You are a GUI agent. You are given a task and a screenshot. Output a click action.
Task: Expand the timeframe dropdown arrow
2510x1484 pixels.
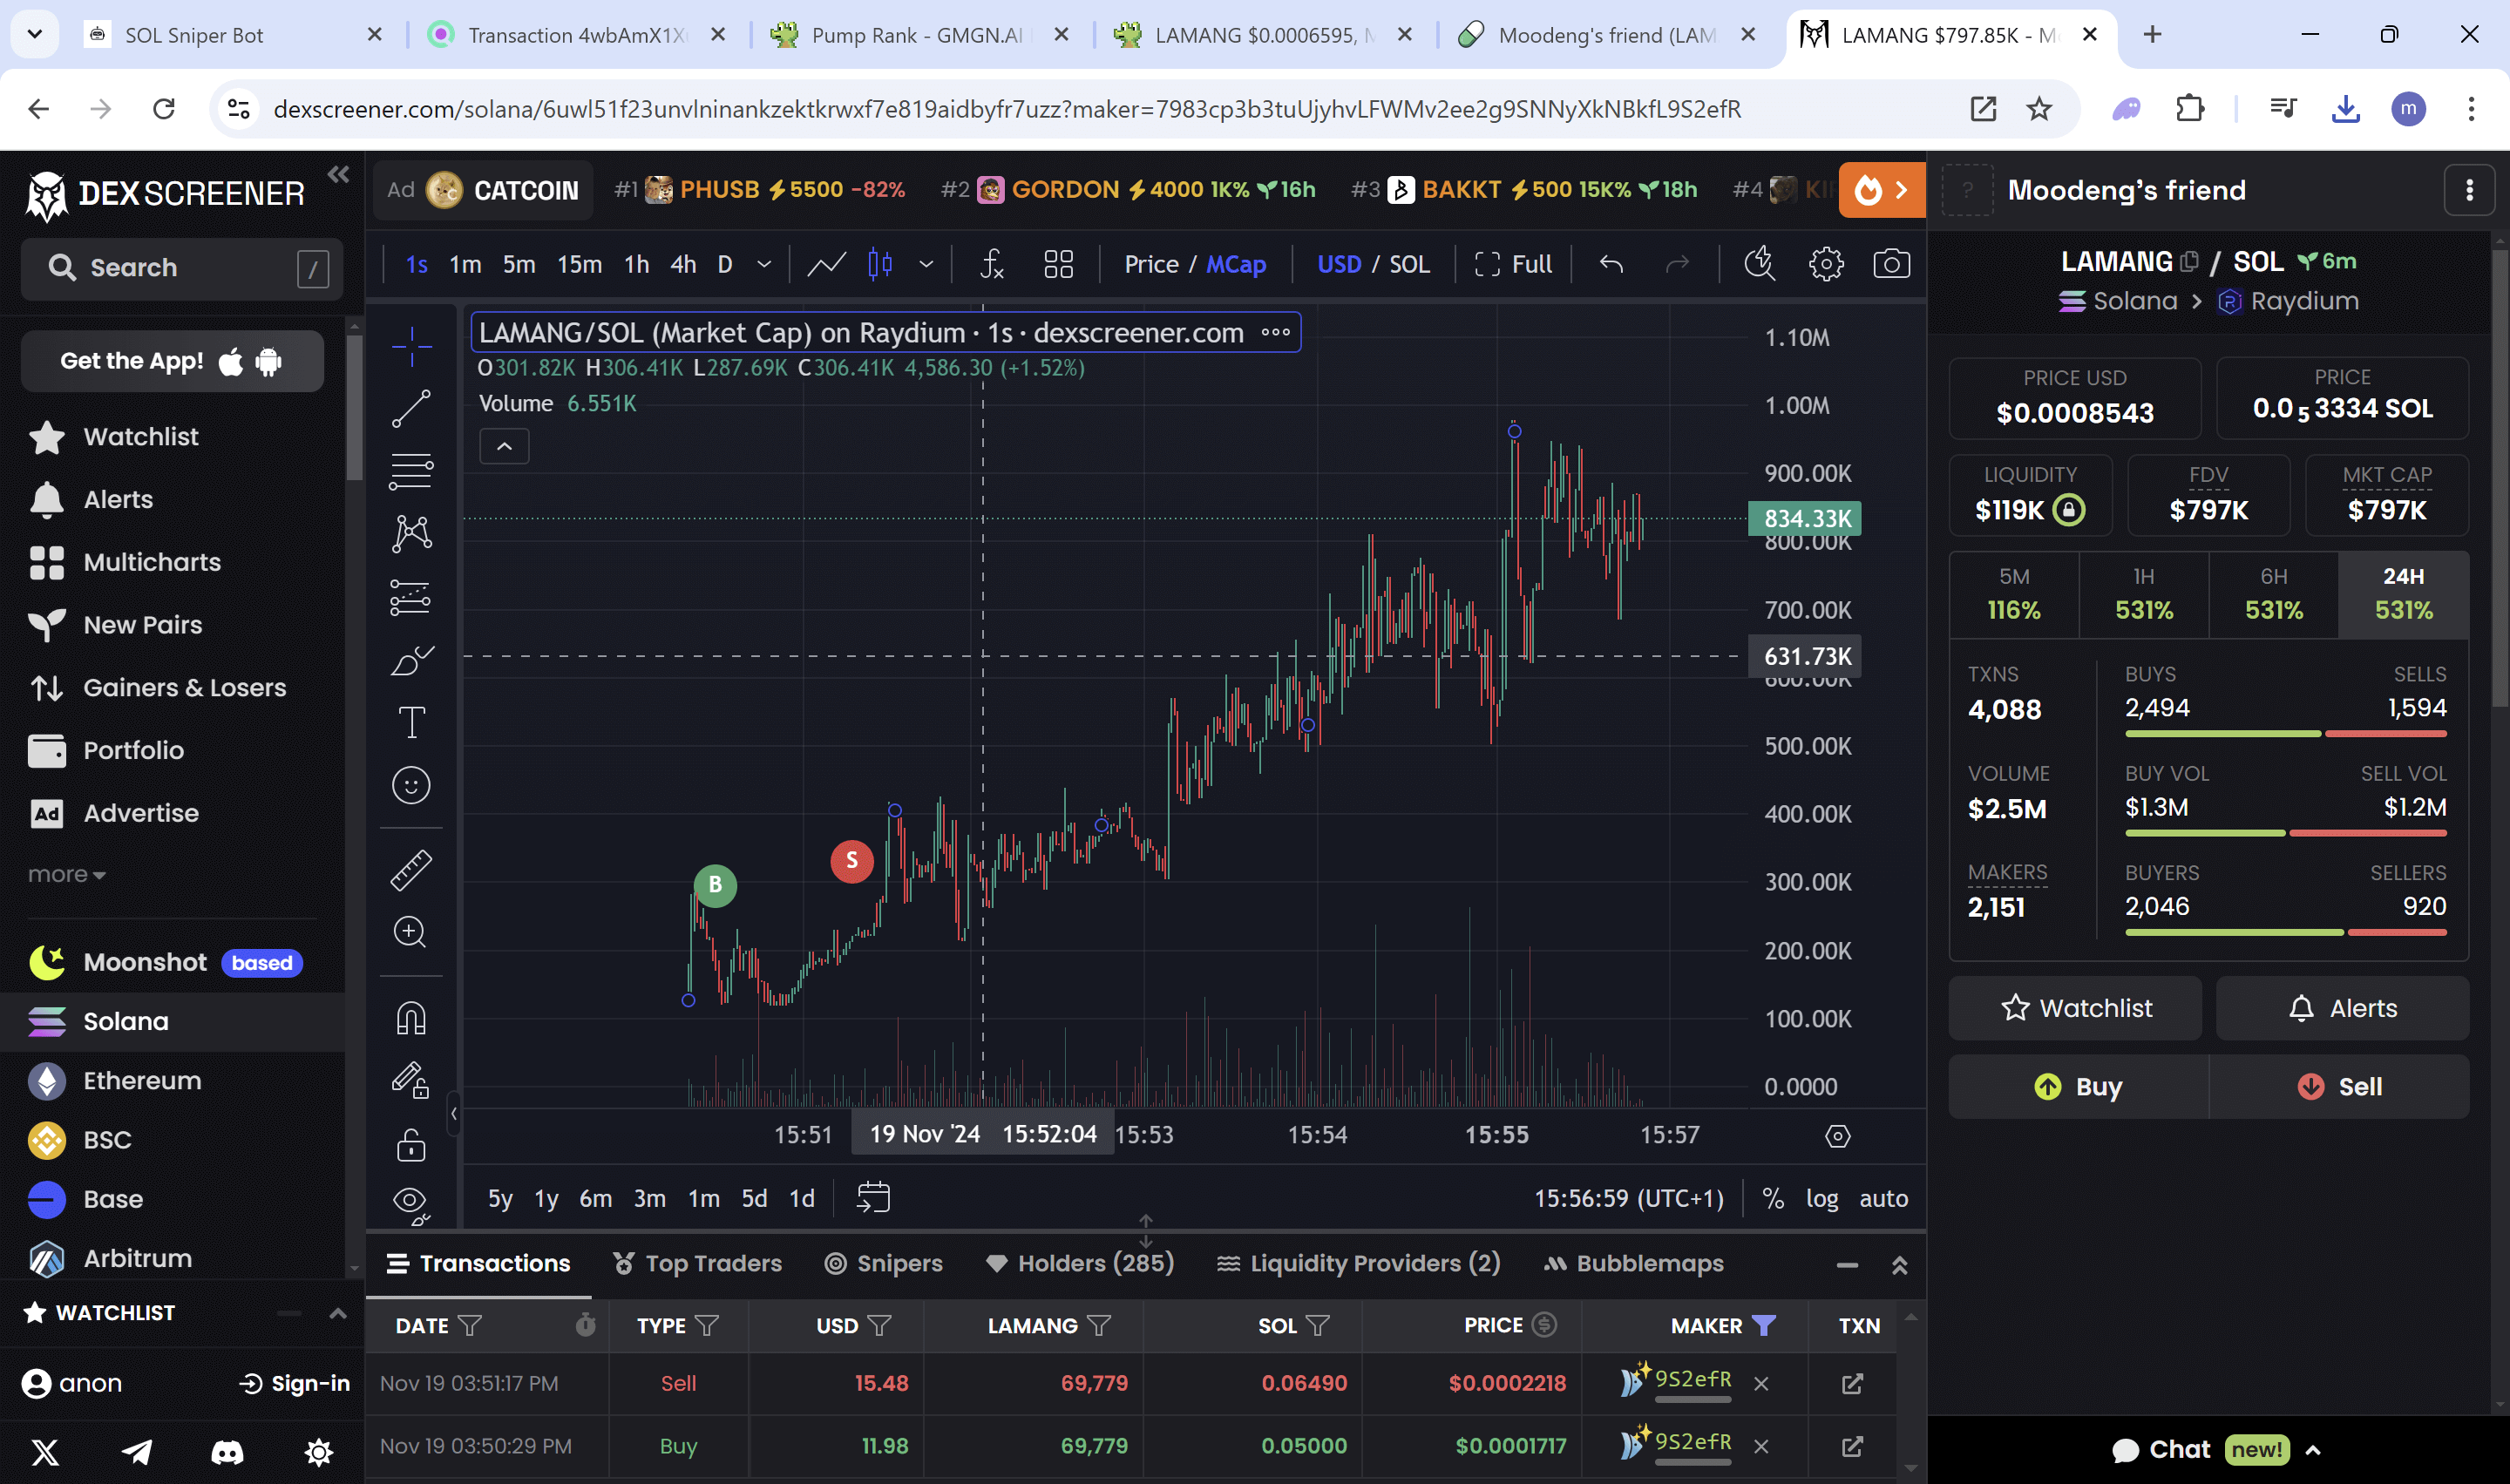click(x=764, y=264)
